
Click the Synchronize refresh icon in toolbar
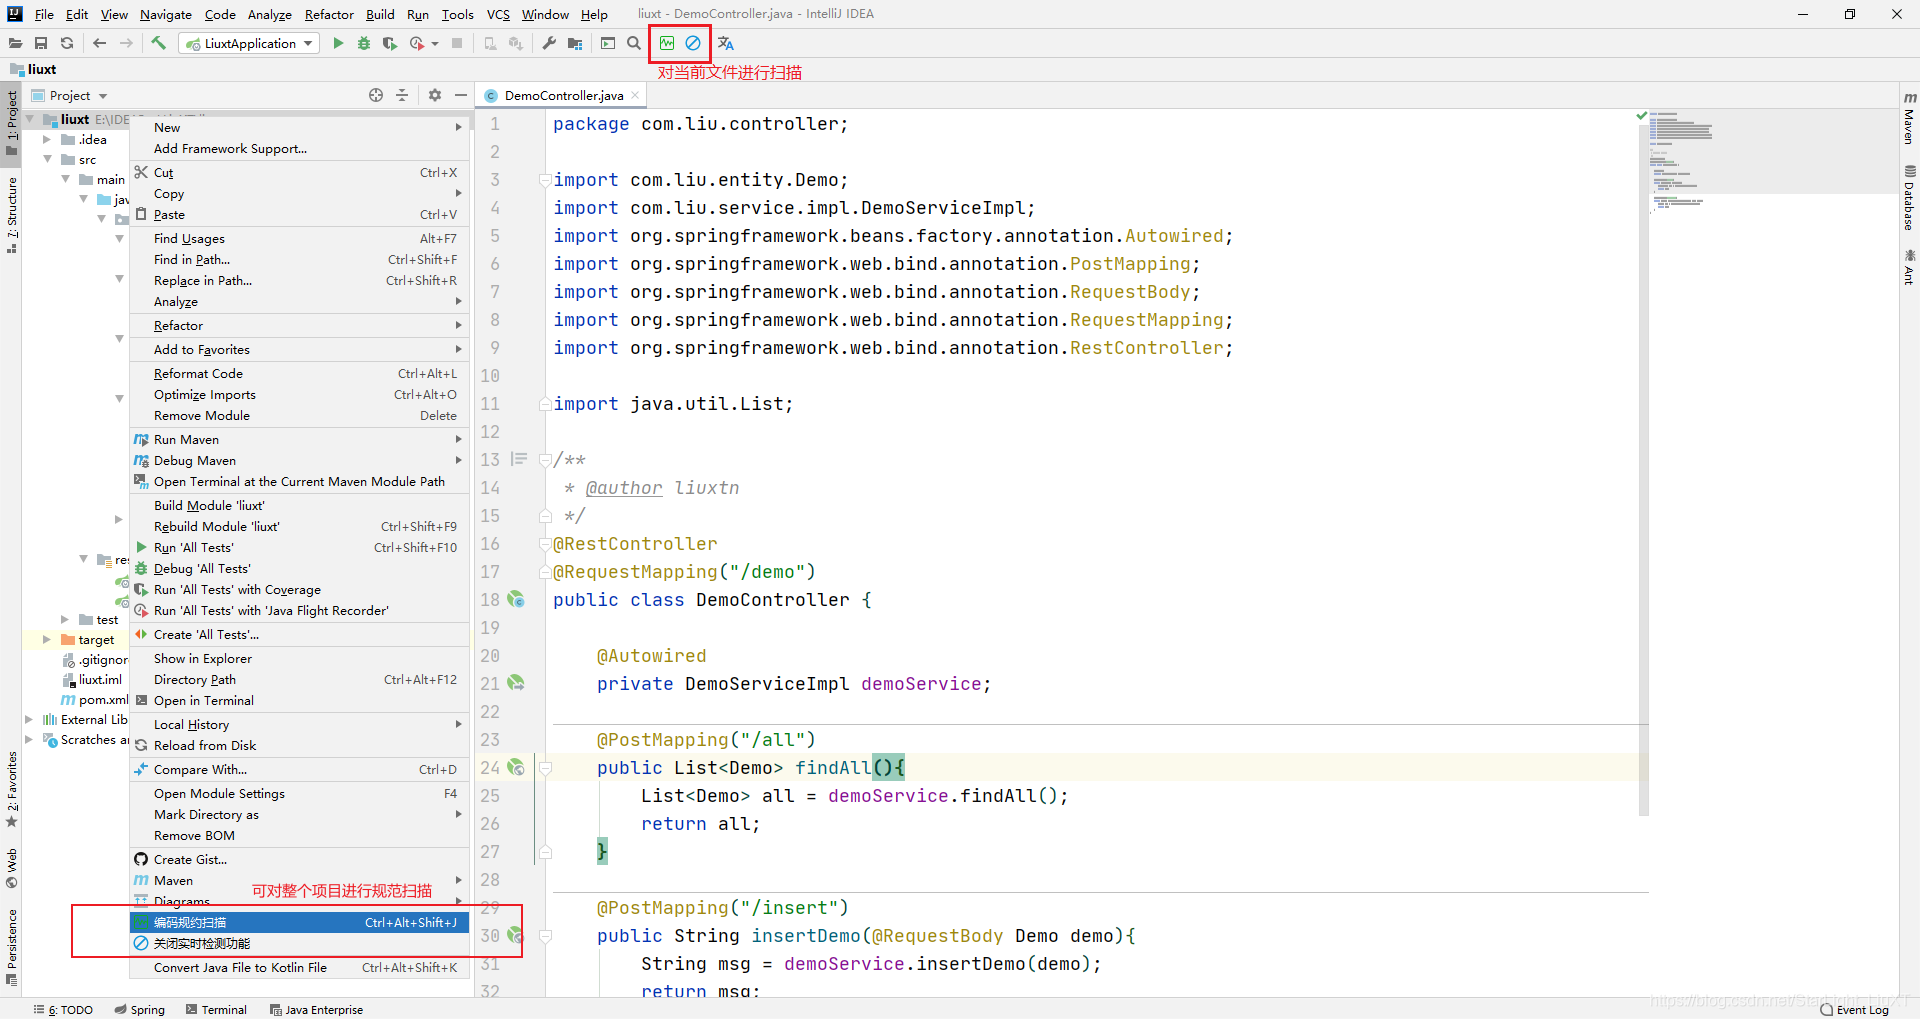pos(67,43)
